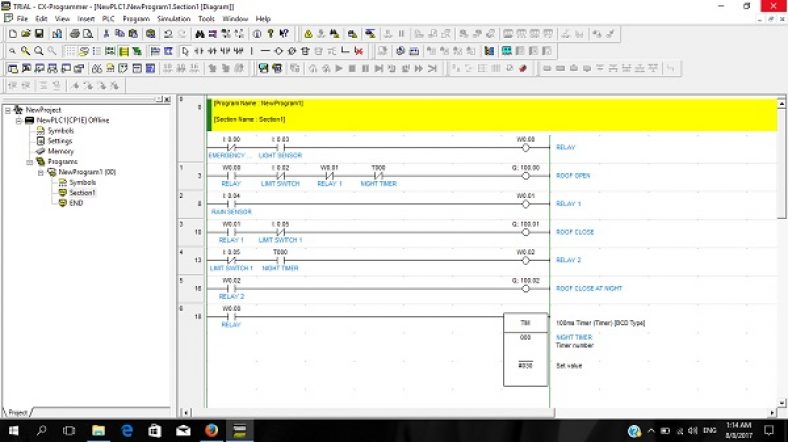Click the ladder vertical scrollbar up arrow

point(781,103)
